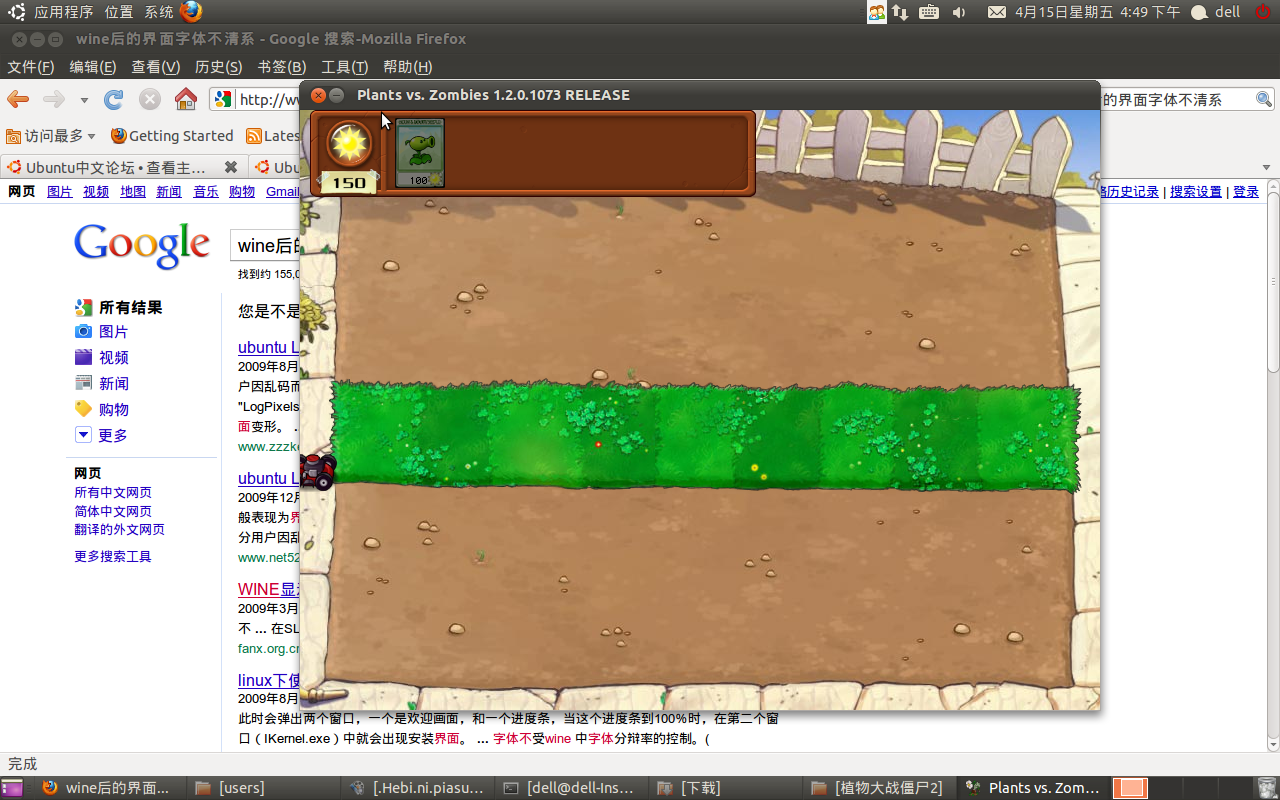This screenshot has width=1280, height=800.
Task: Reload the page in Firefox
Action: pyautogui.click(x=114, y=99)
